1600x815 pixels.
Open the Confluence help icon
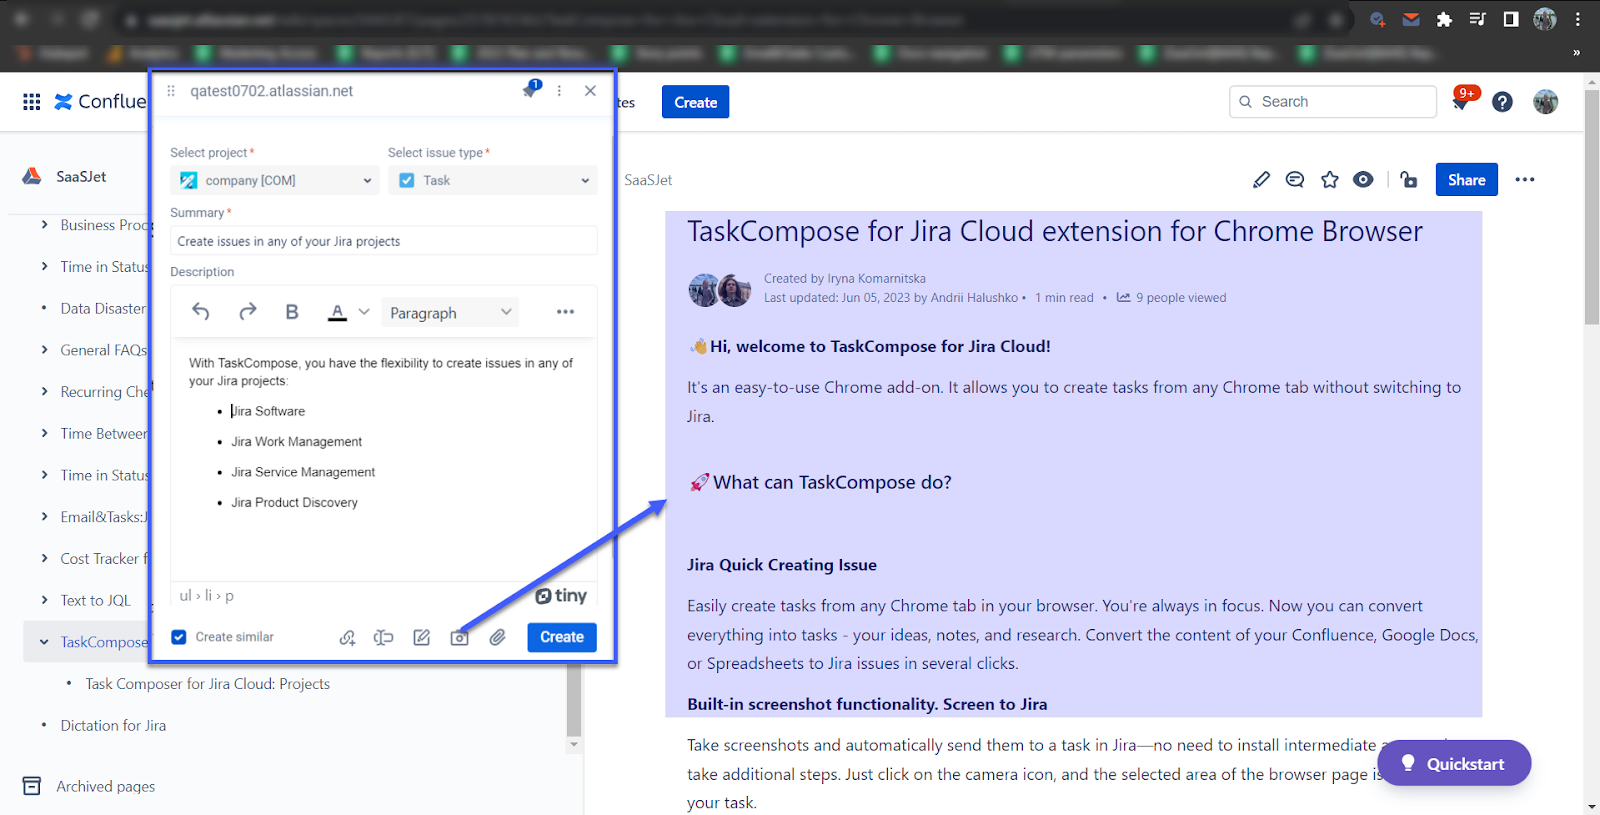click(1502, 102)
